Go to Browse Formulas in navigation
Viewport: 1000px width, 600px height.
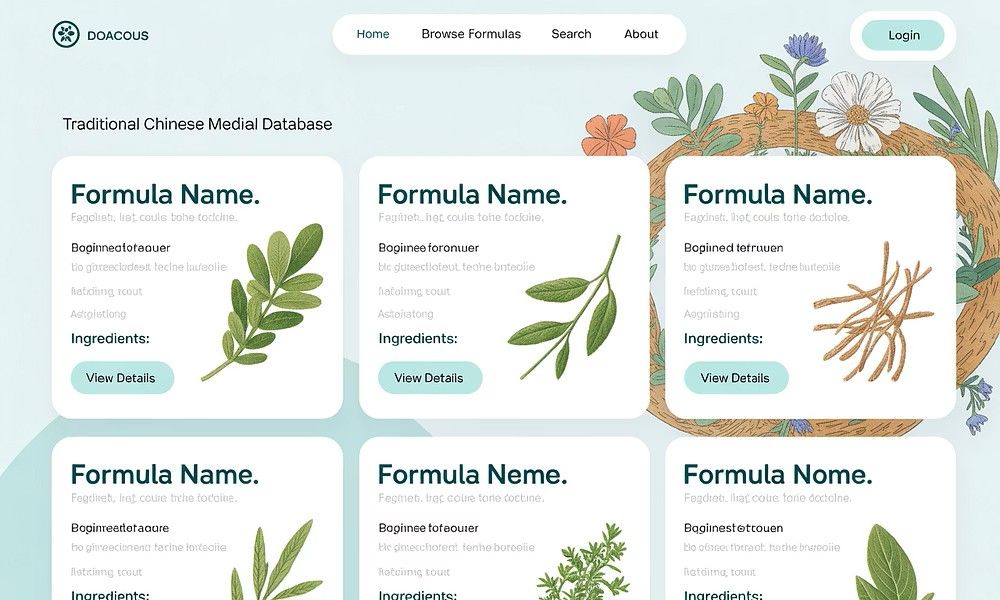pyautogui.click(x=471, y=34)
